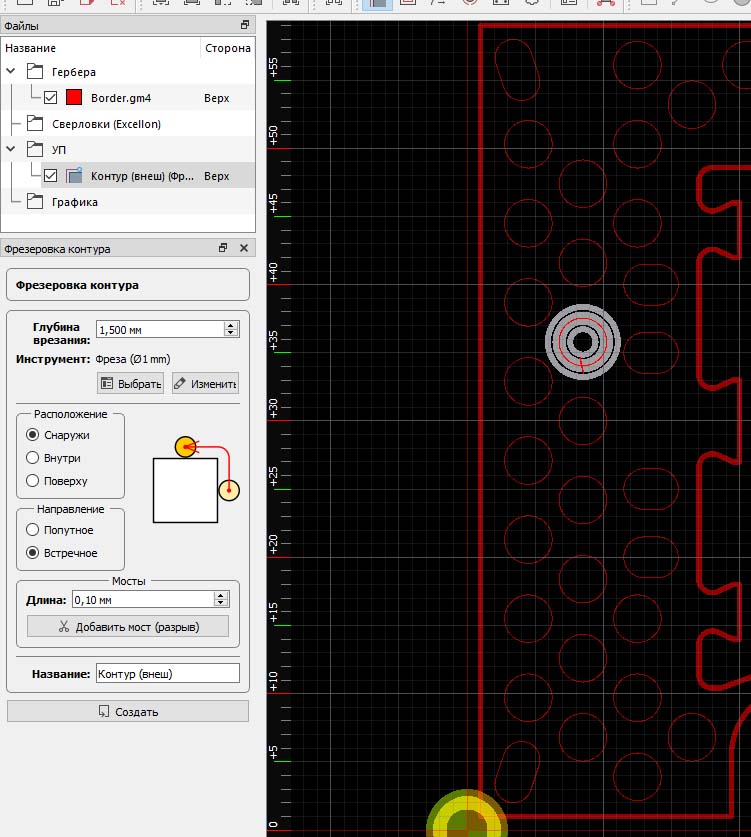Click the Изменить tool button

pos(205,383)
